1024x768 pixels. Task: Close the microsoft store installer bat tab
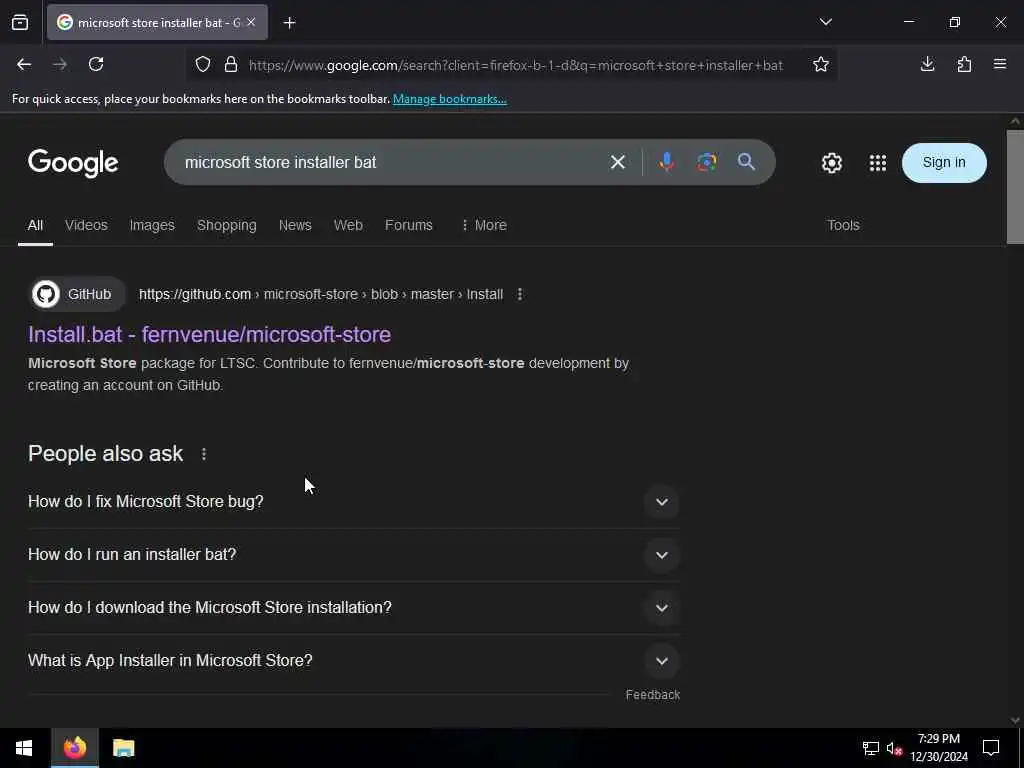(x=251, y=22)
